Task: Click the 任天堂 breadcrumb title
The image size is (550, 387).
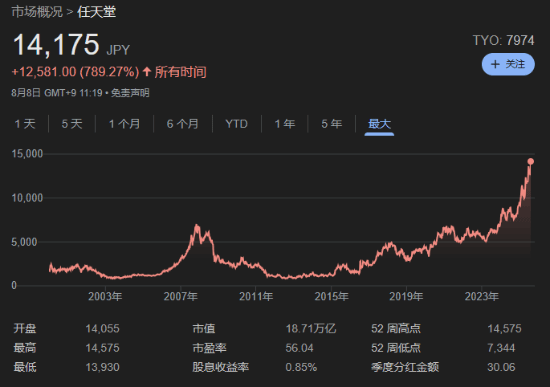Action: pyautogui.click(x=96, y=12)
